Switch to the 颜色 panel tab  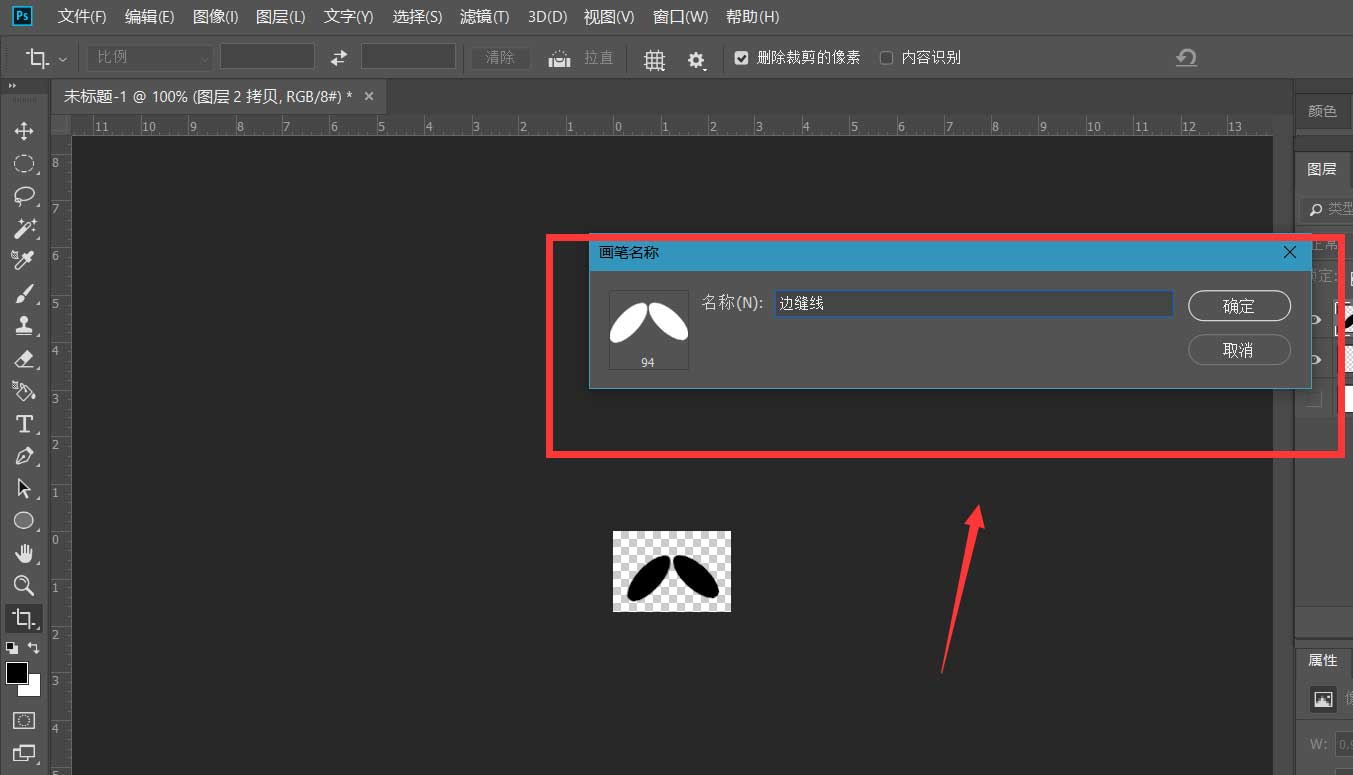[x=1322, y=111]
